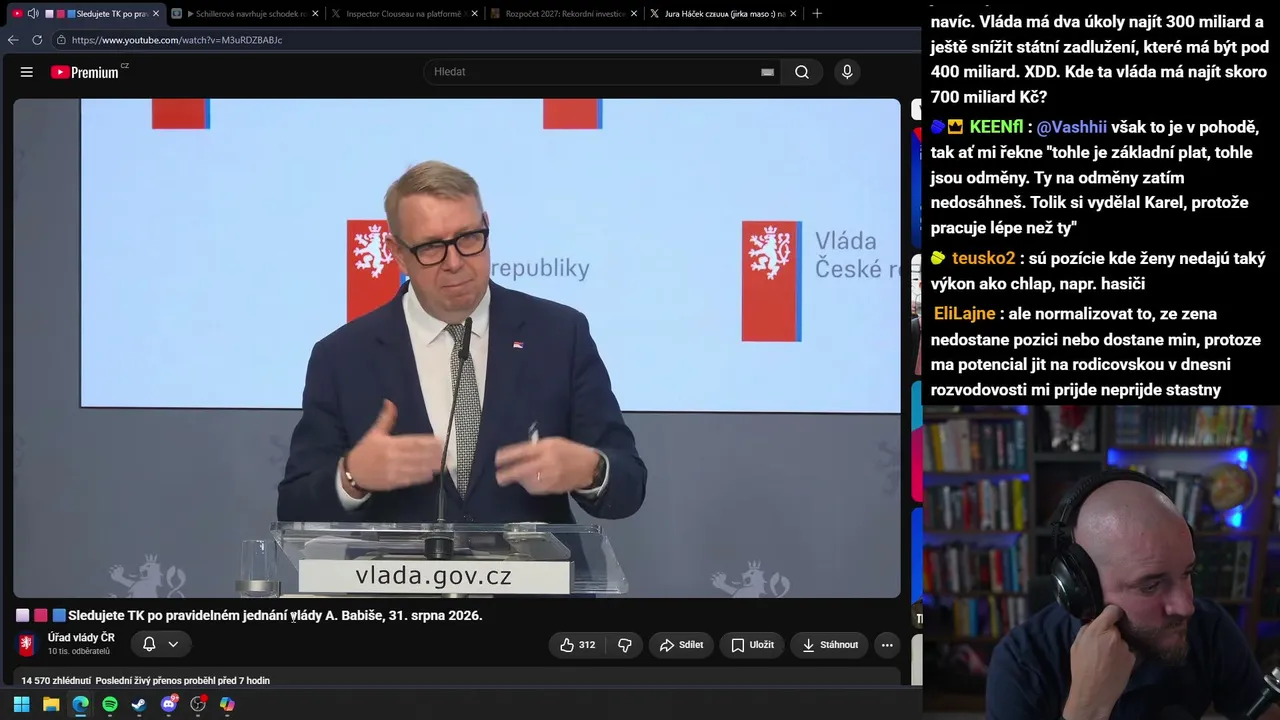Toggle the notification bell for the channel
The height and width of the screenshot is (720, 1280).
point(149,645)
